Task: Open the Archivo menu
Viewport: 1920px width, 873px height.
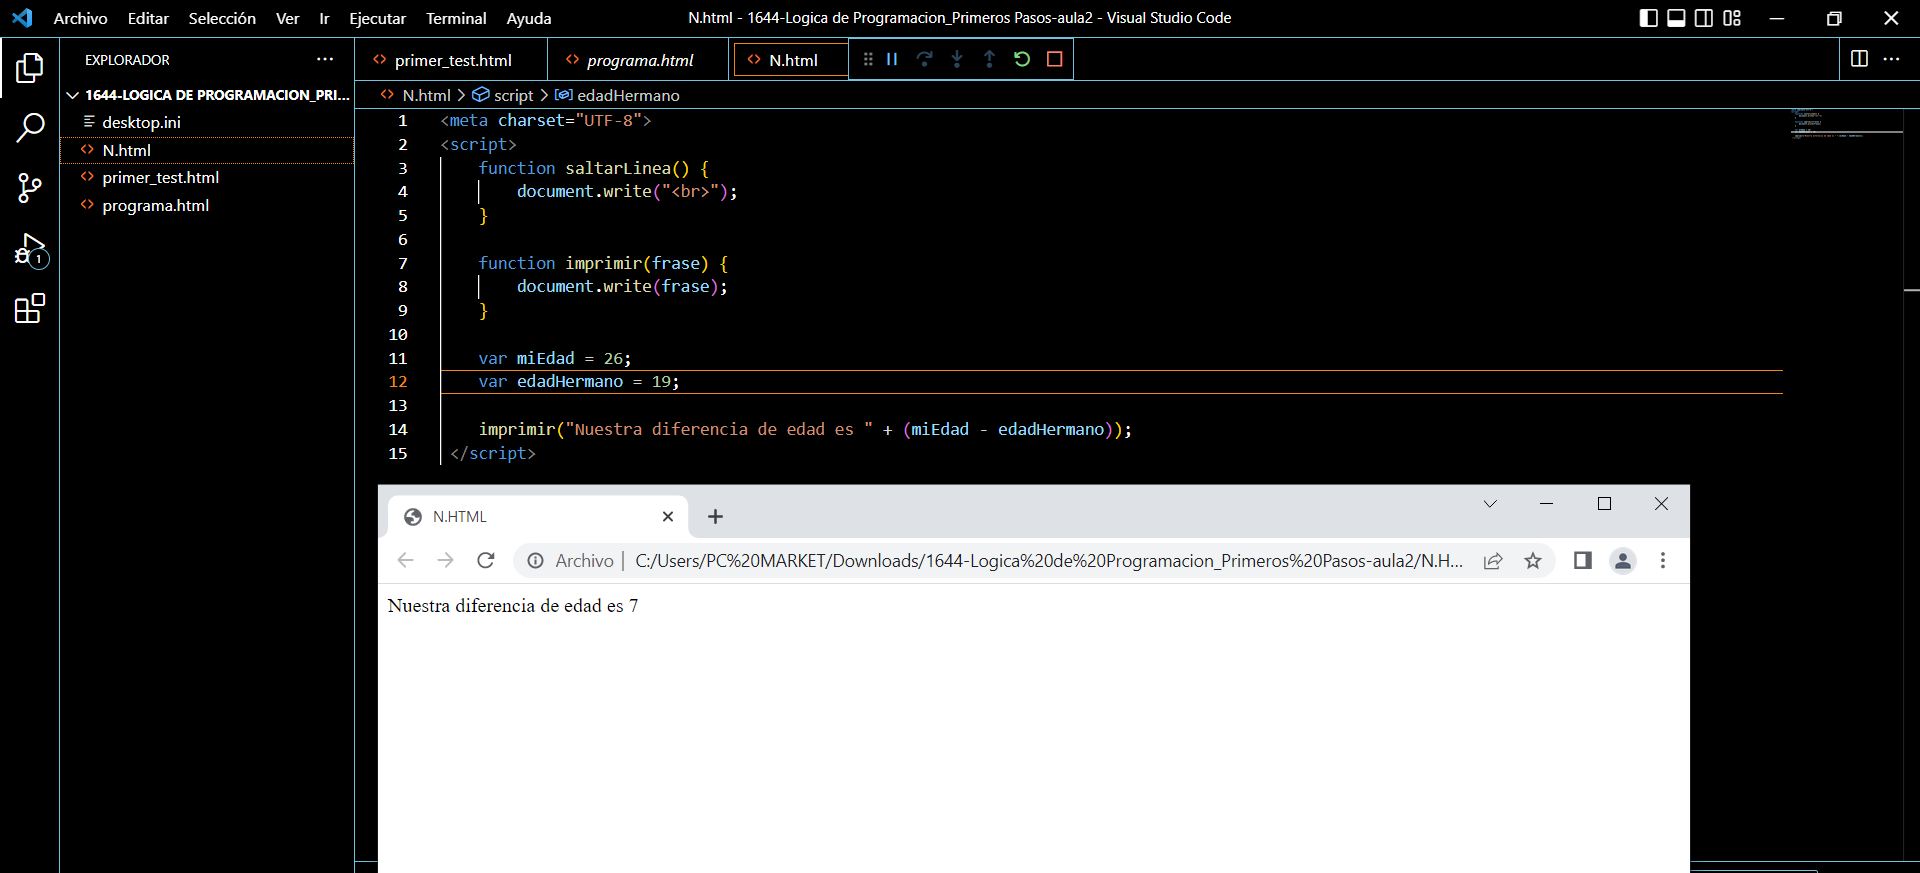Action: click(x=80, y=18)
